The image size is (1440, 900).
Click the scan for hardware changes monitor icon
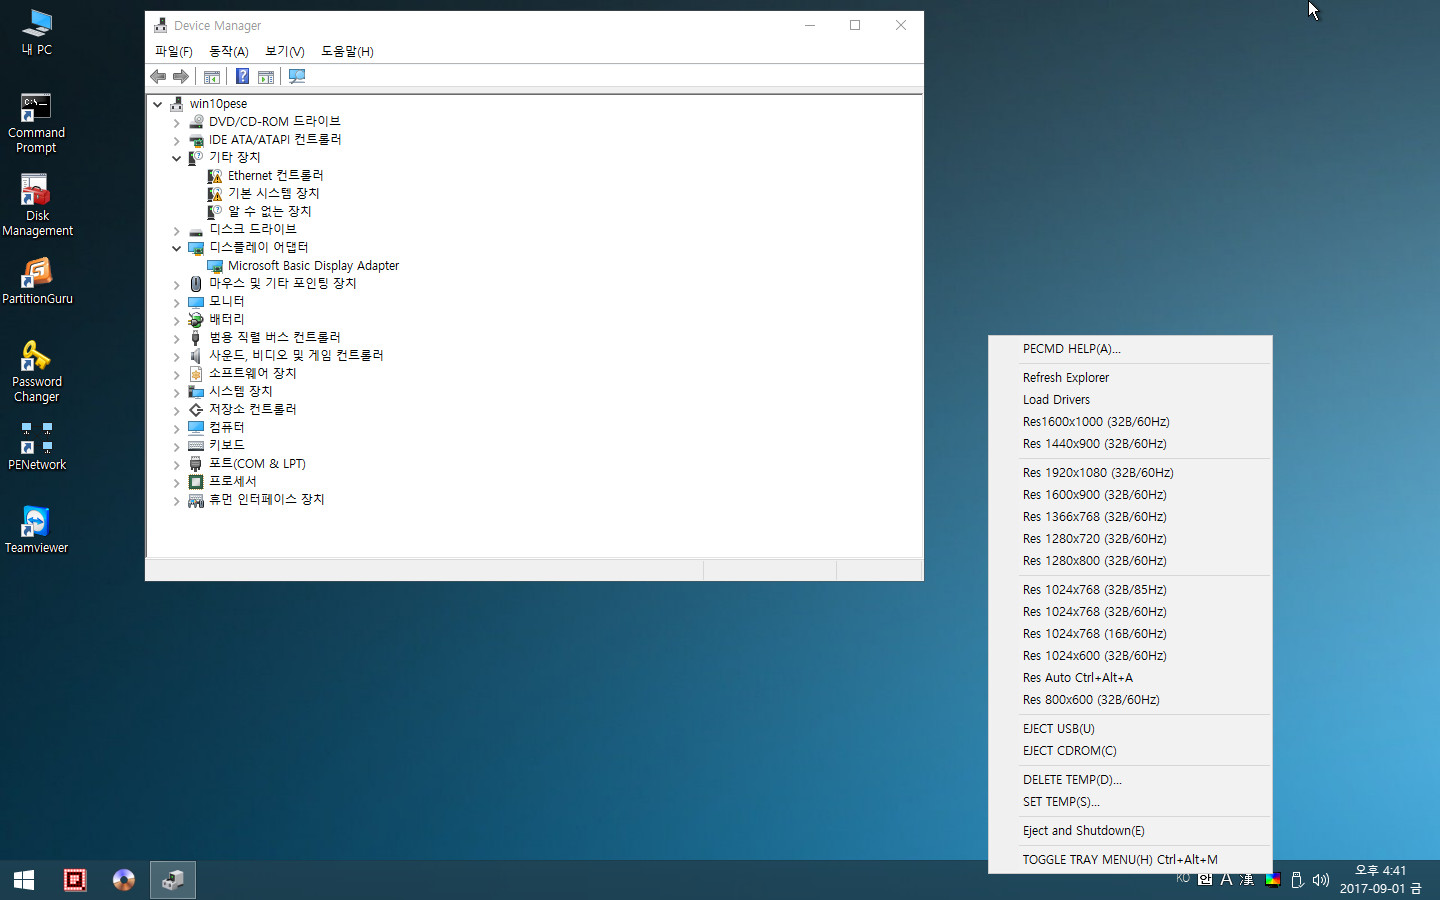pos(297,77)
